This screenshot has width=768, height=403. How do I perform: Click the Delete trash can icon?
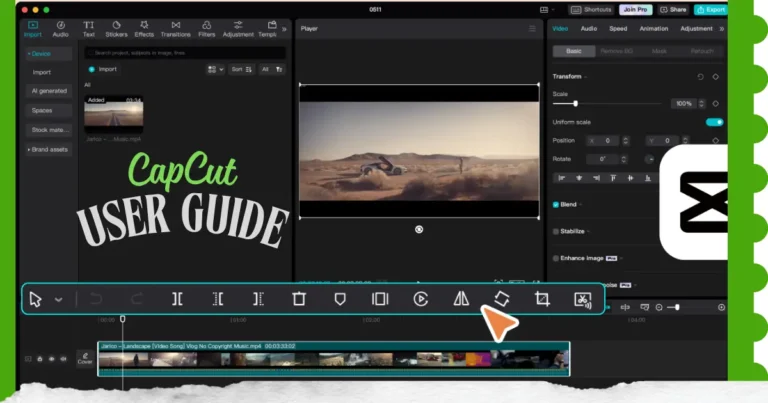299,299
